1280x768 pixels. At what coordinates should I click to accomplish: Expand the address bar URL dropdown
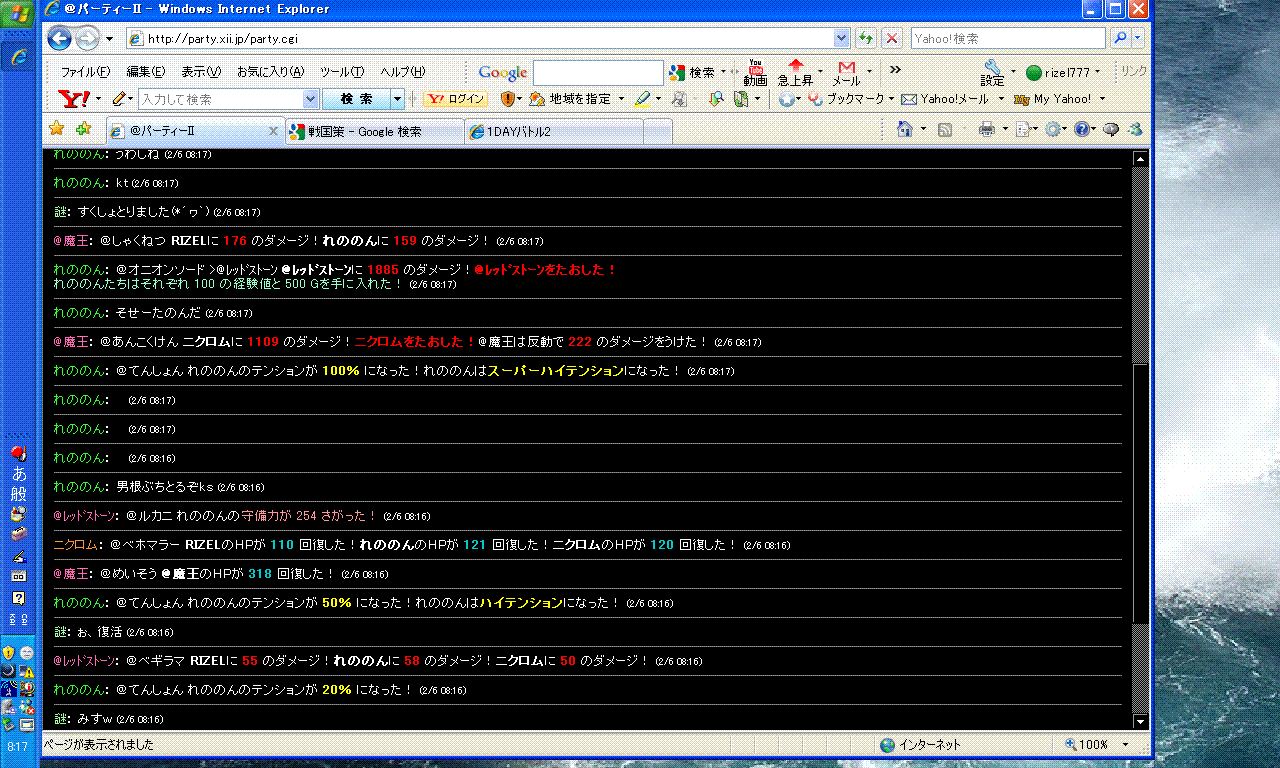841,39
